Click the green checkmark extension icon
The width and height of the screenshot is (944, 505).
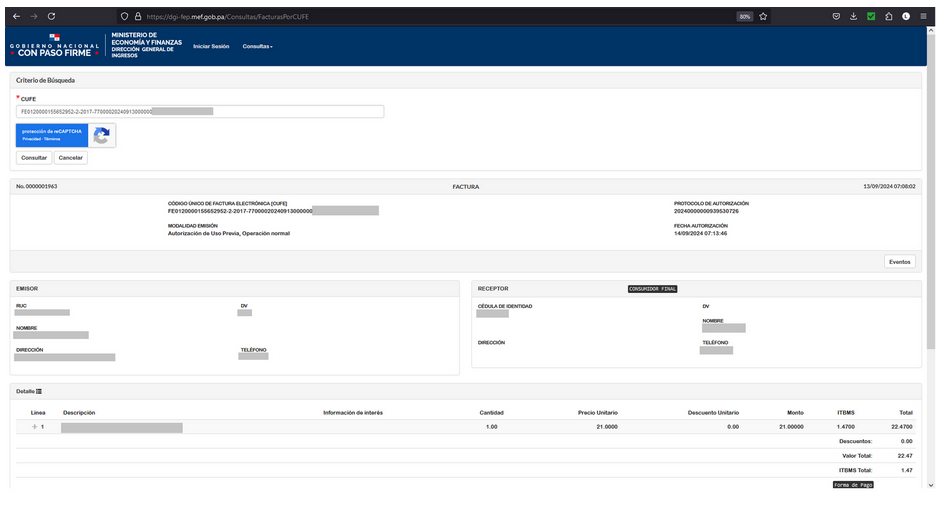click(871, 16)
